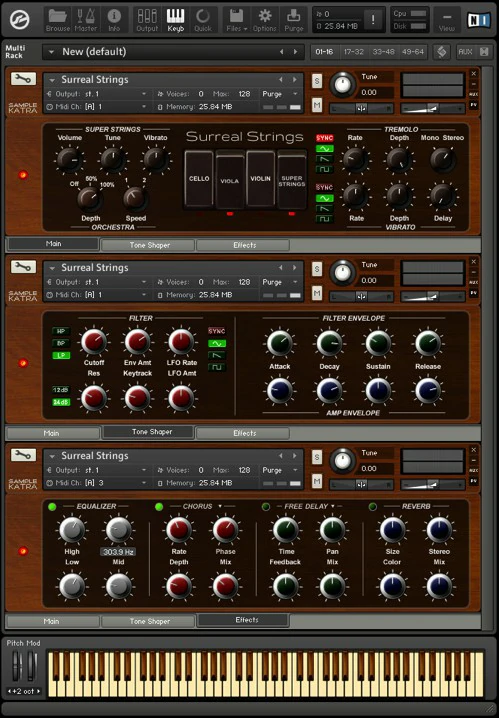Open the Browse panel
499x718 pixels.
[x=58, y=20]
